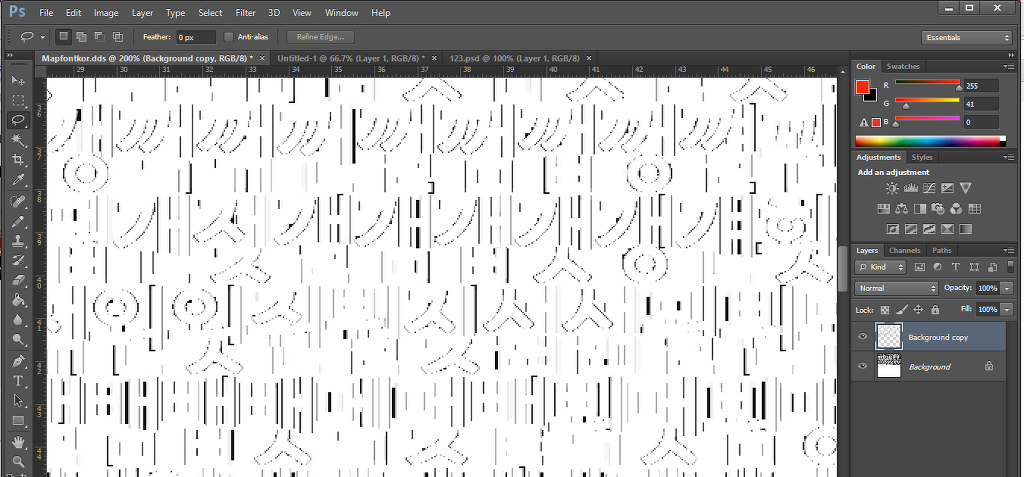The image size is (1024, 477).
Task: Click the Refine Edge button
Action: coord(316,37)
